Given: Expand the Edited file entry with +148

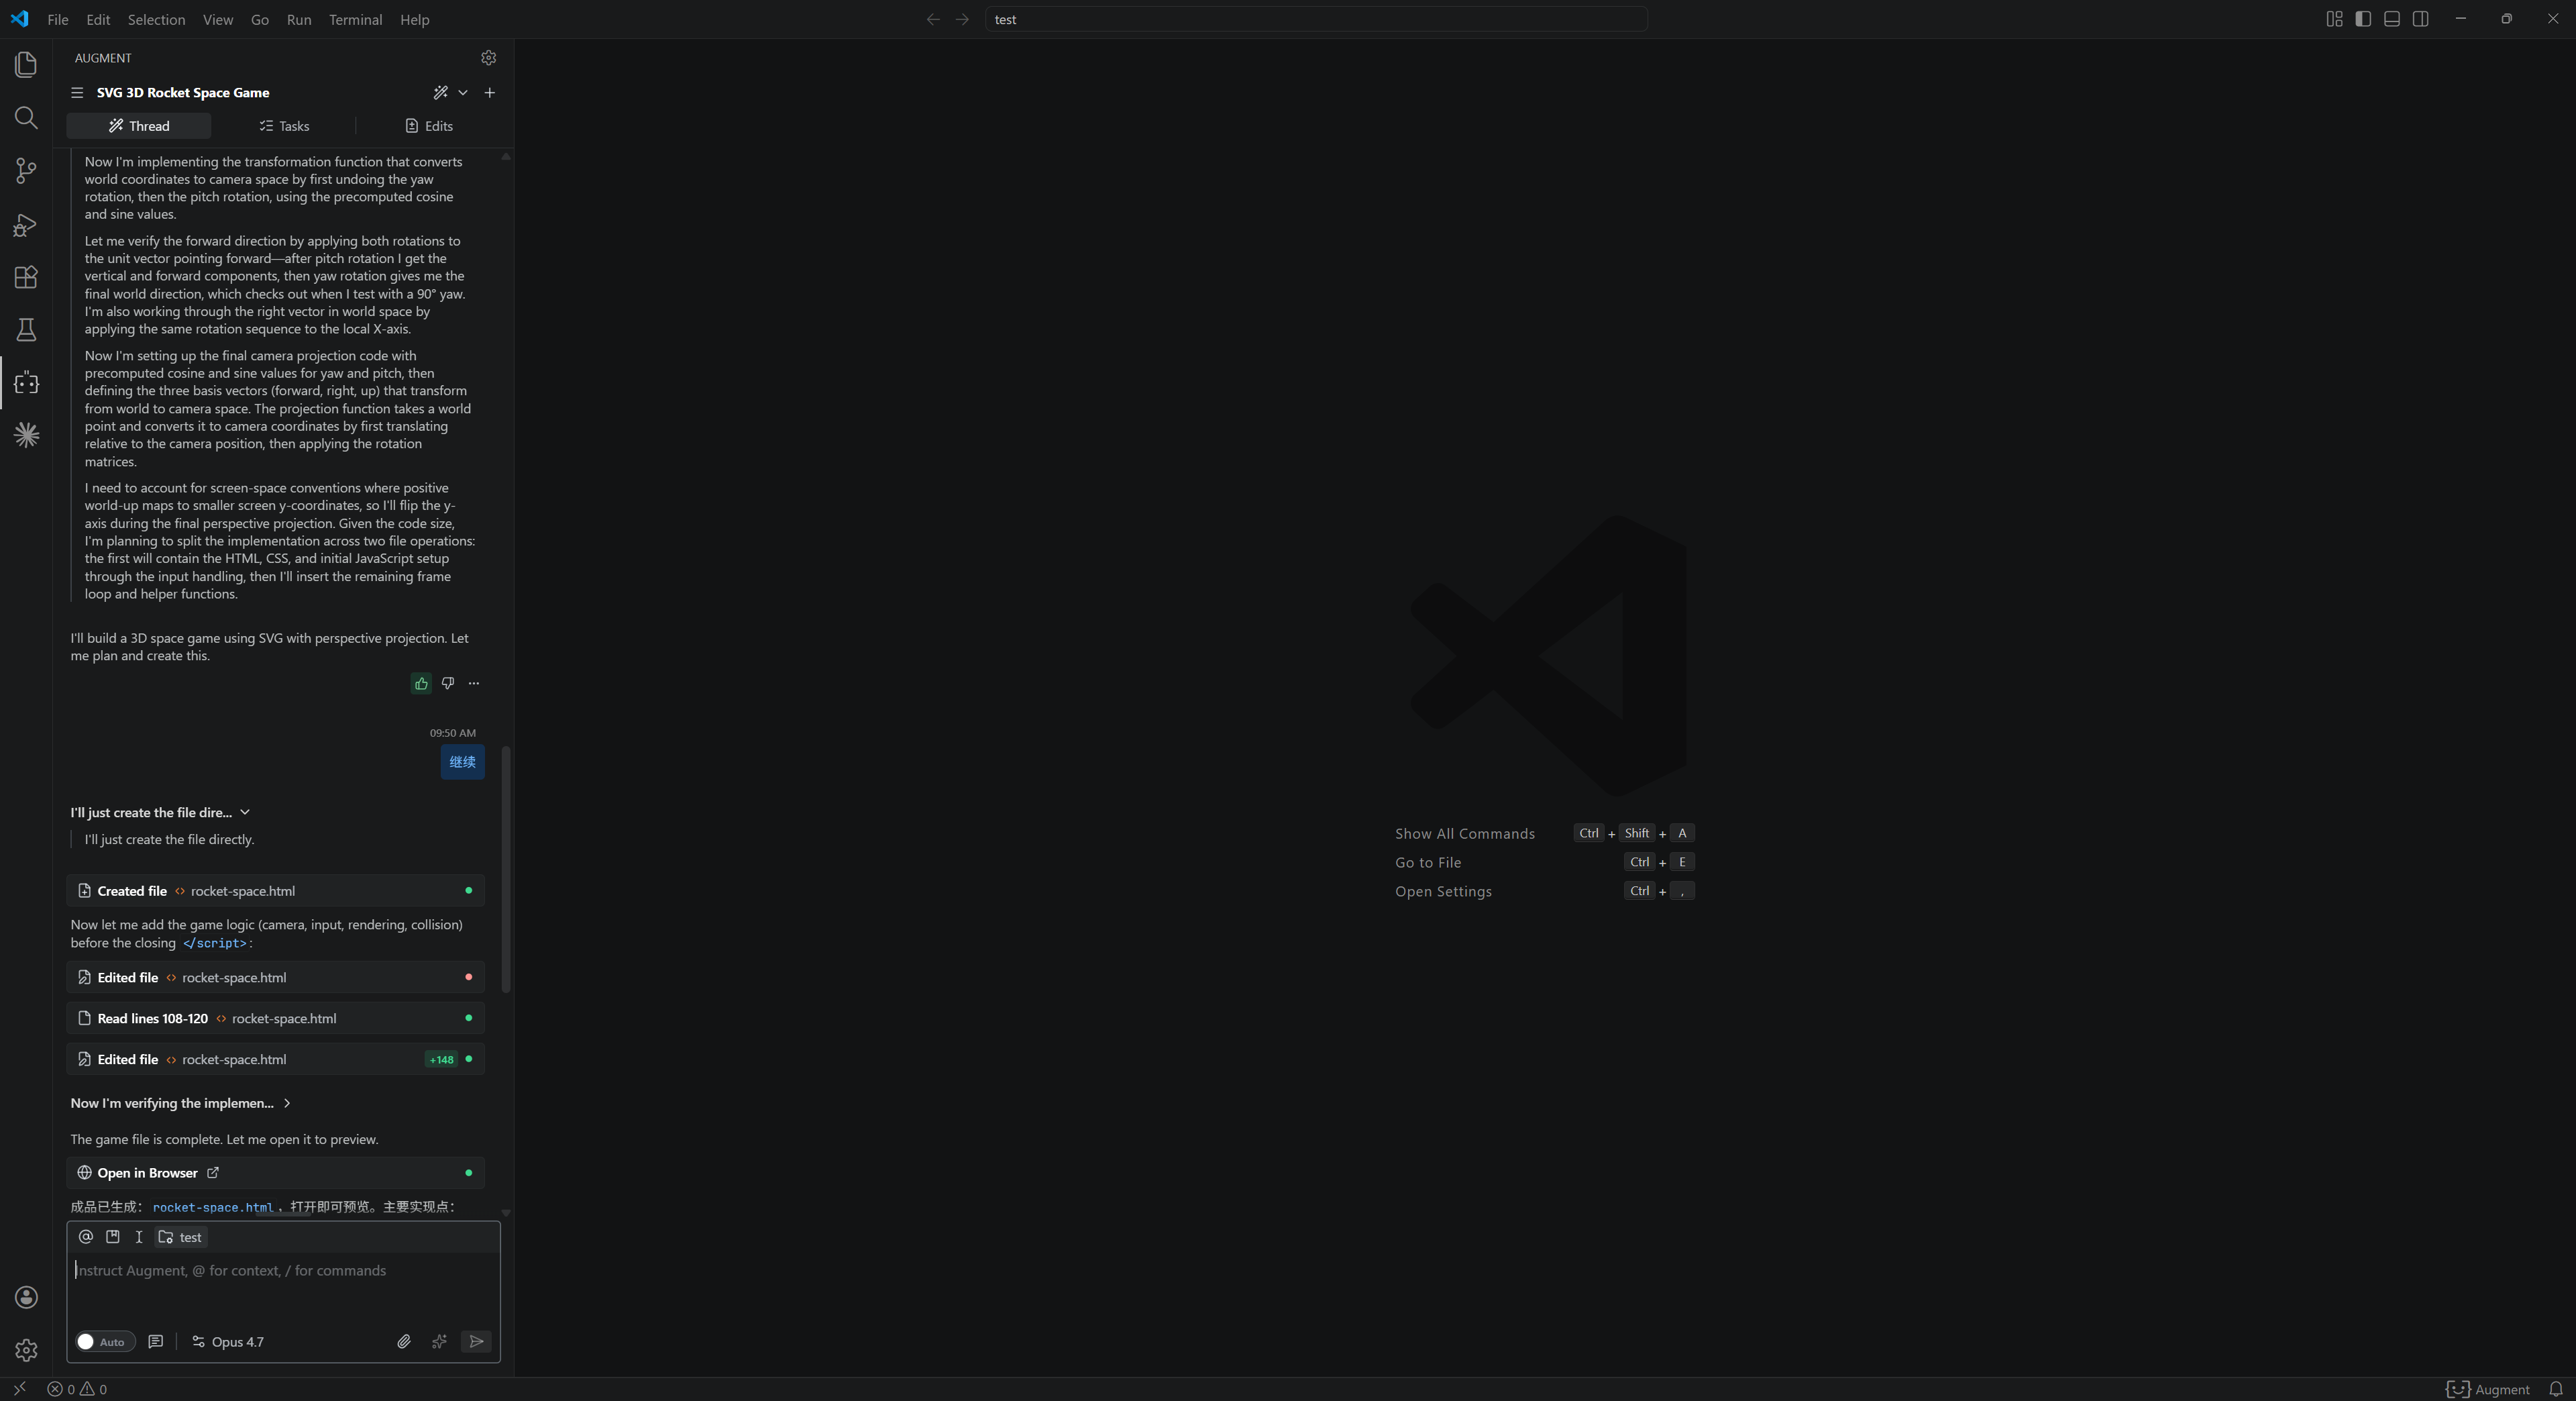Looking at the screenshot, I should point(276,1059).
